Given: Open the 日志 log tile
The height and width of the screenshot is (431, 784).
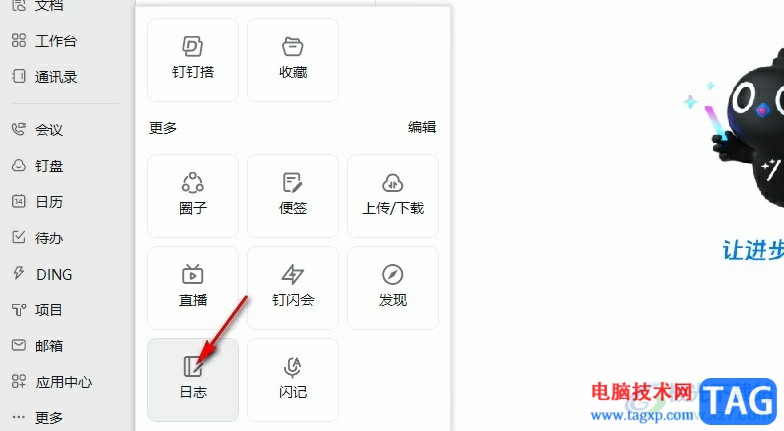Looking at the screenshot, I should click(x=193, y=380).
